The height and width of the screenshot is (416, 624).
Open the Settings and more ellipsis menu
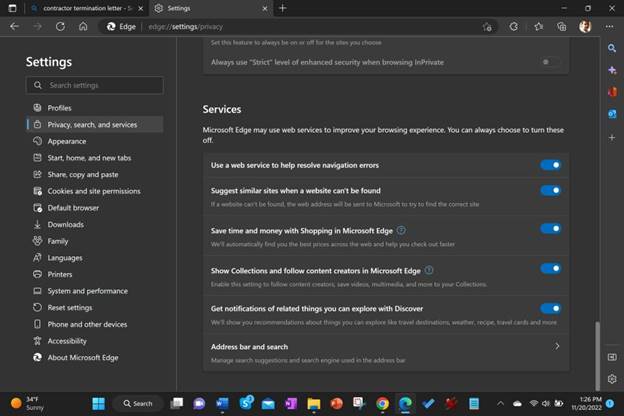point(609,27)
